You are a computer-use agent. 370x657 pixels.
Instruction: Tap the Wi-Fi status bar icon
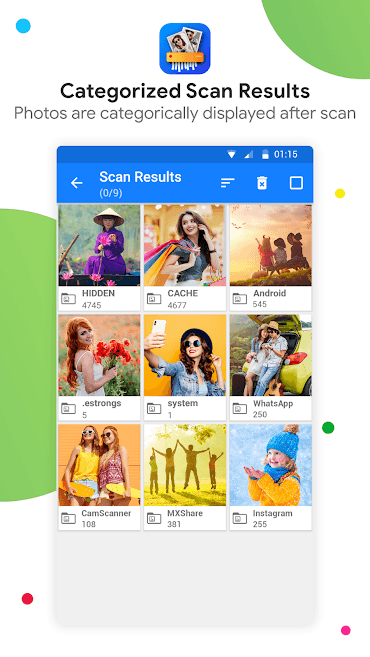click(231, 155)
